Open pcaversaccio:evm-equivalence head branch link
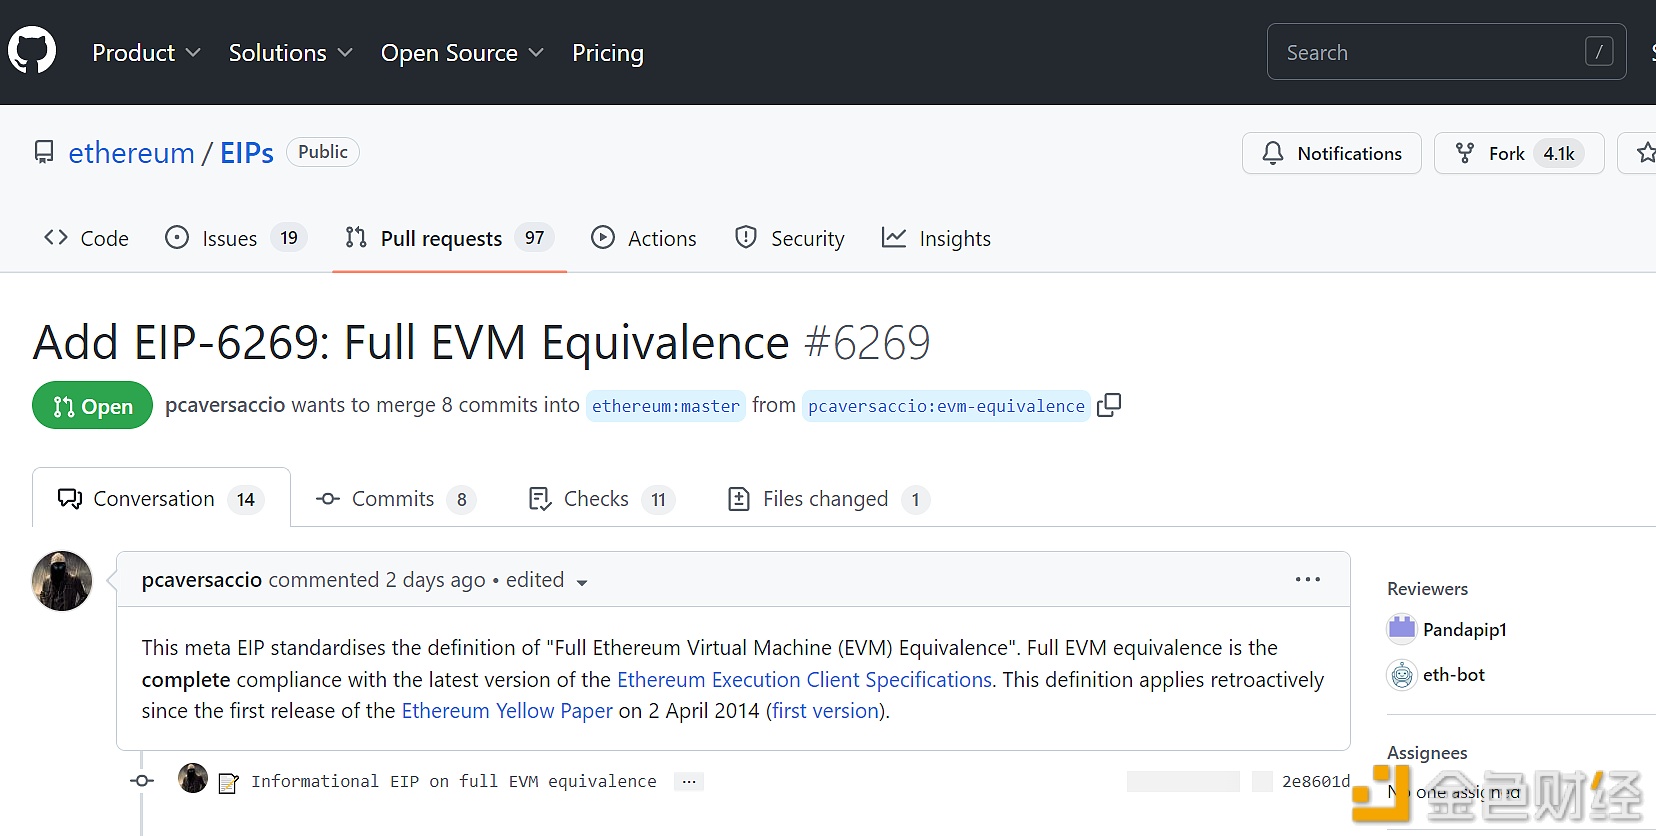Screen dimensions: 1656x836 pos(946,406)
